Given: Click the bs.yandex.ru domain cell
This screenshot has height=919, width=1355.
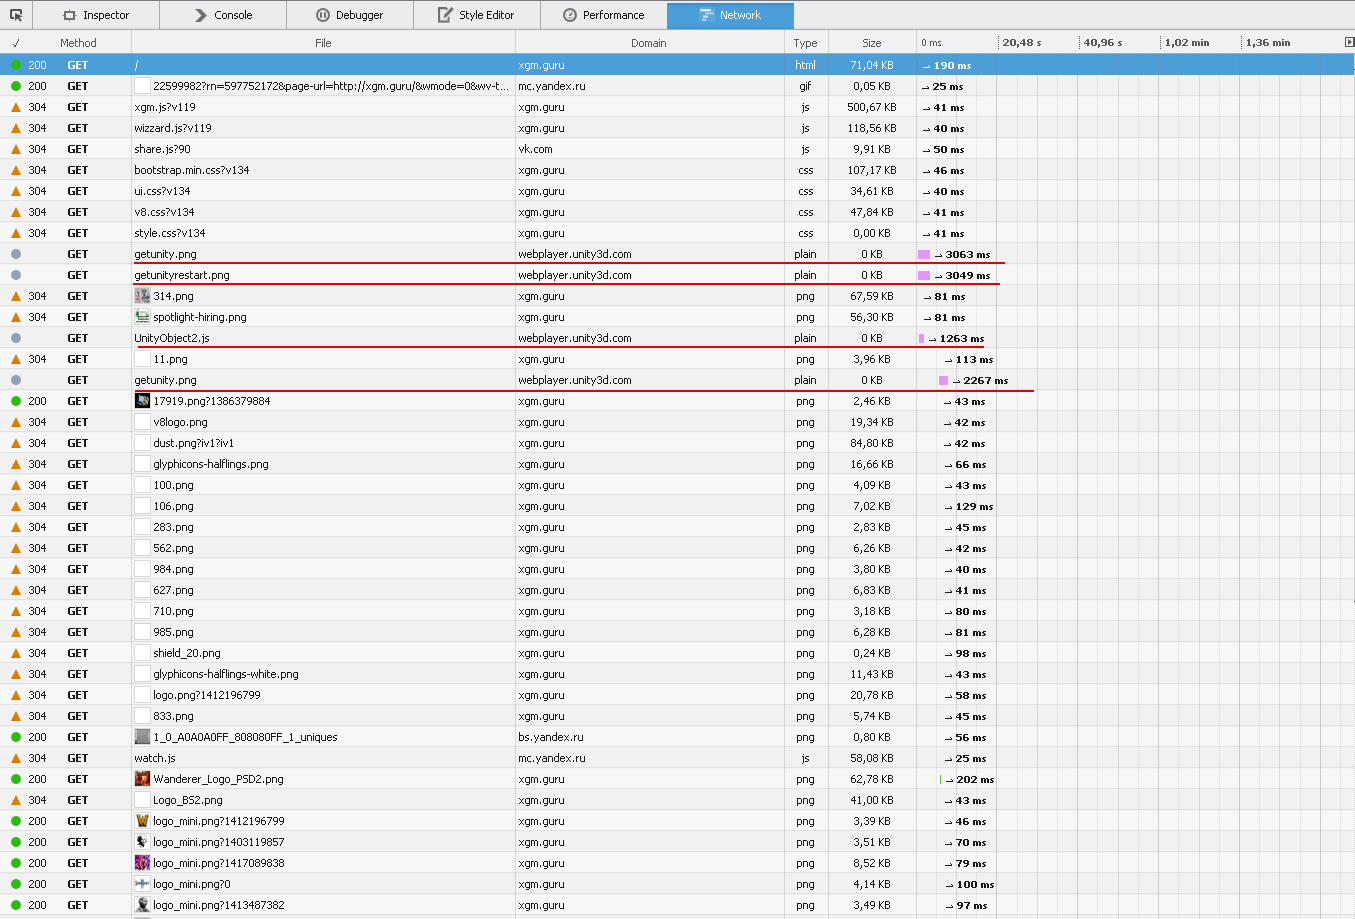Looking at the screenshot, I should click(x=551, y=737).
